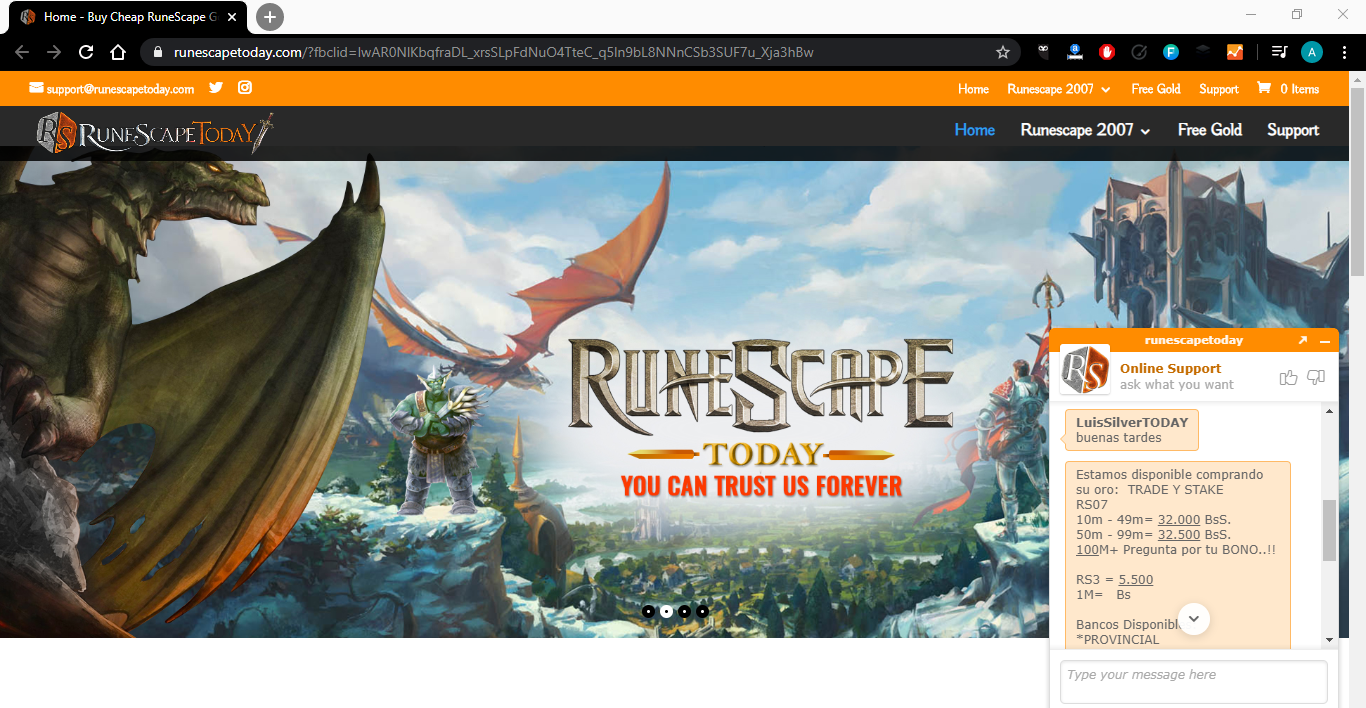This screenshot has width=1366, height=708.
Task: Open the blue 'a' ruler extension
Action: [x=1075, y=52]
